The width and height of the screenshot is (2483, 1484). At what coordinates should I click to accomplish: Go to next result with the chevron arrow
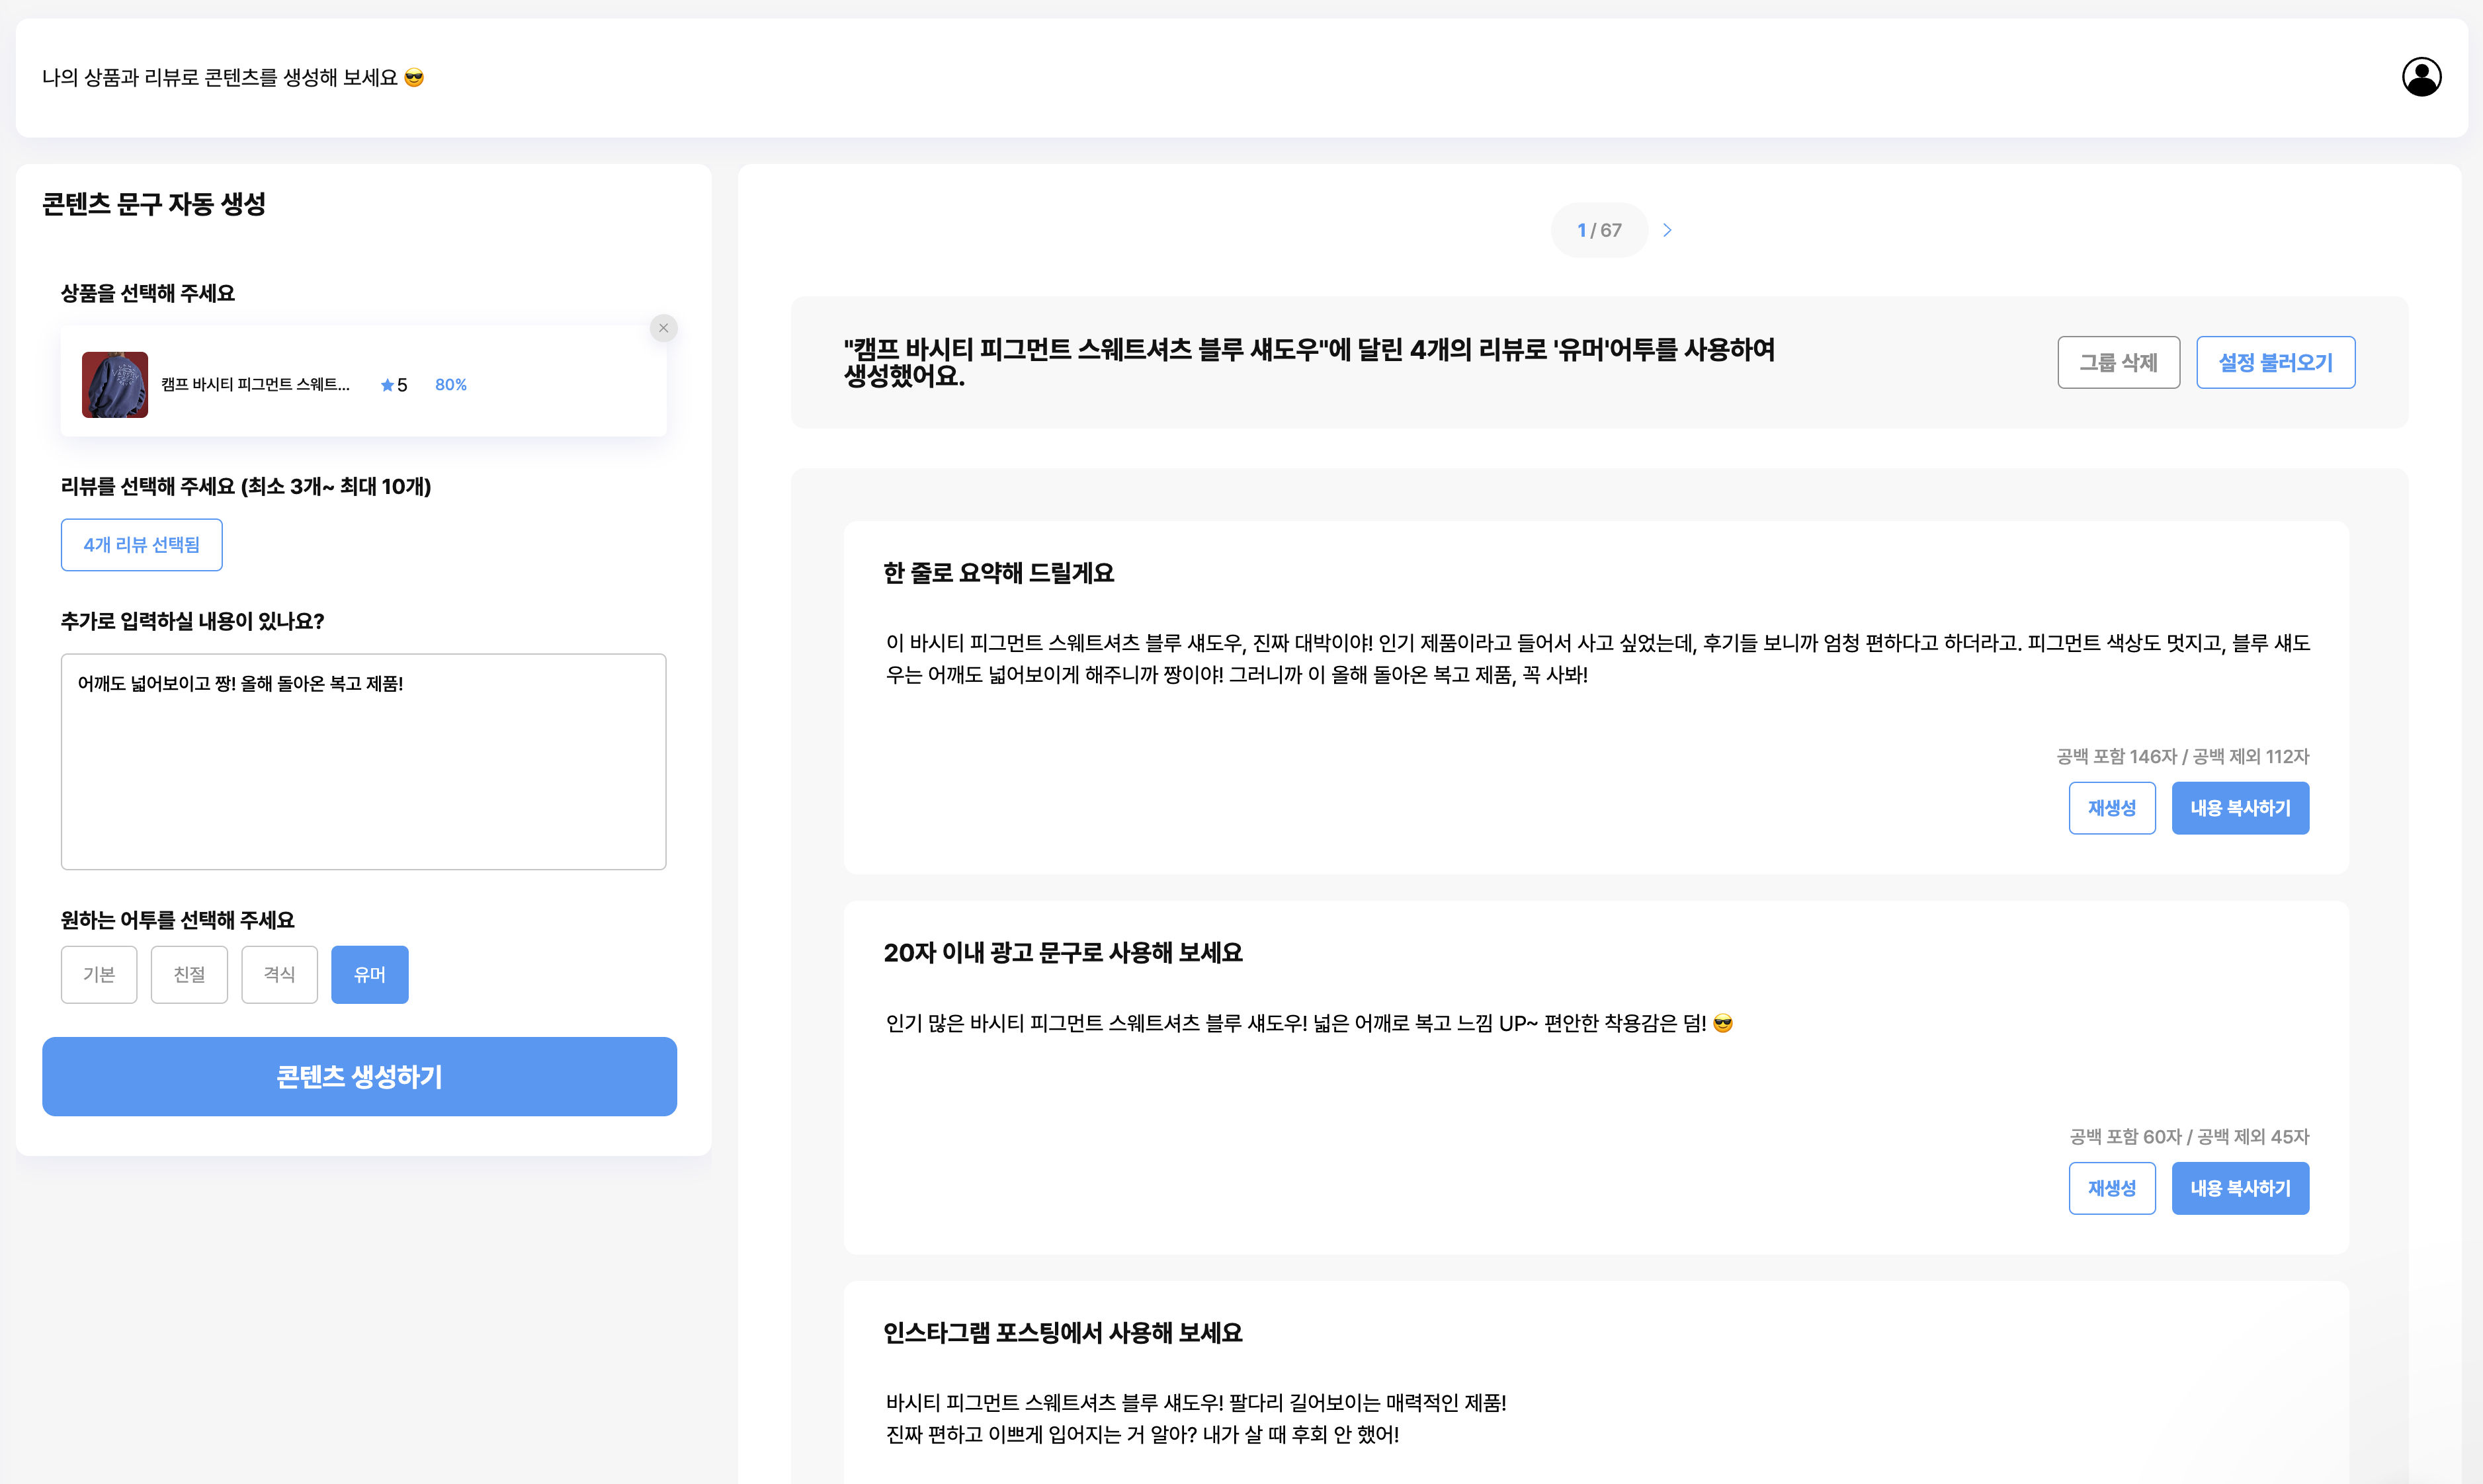[x=1667, y=230]
